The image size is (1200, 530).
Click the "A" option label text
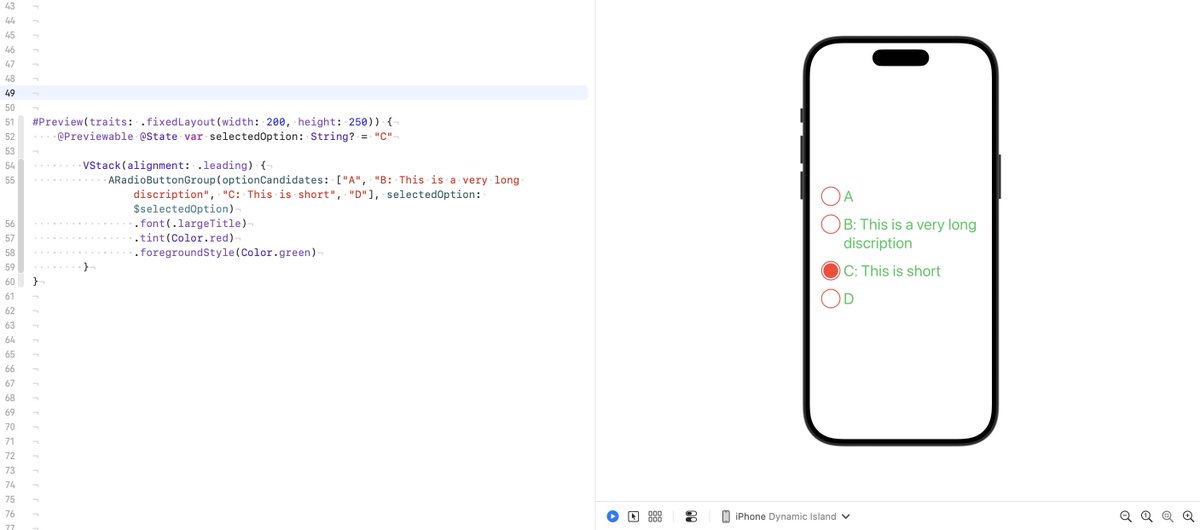[849, 197]
